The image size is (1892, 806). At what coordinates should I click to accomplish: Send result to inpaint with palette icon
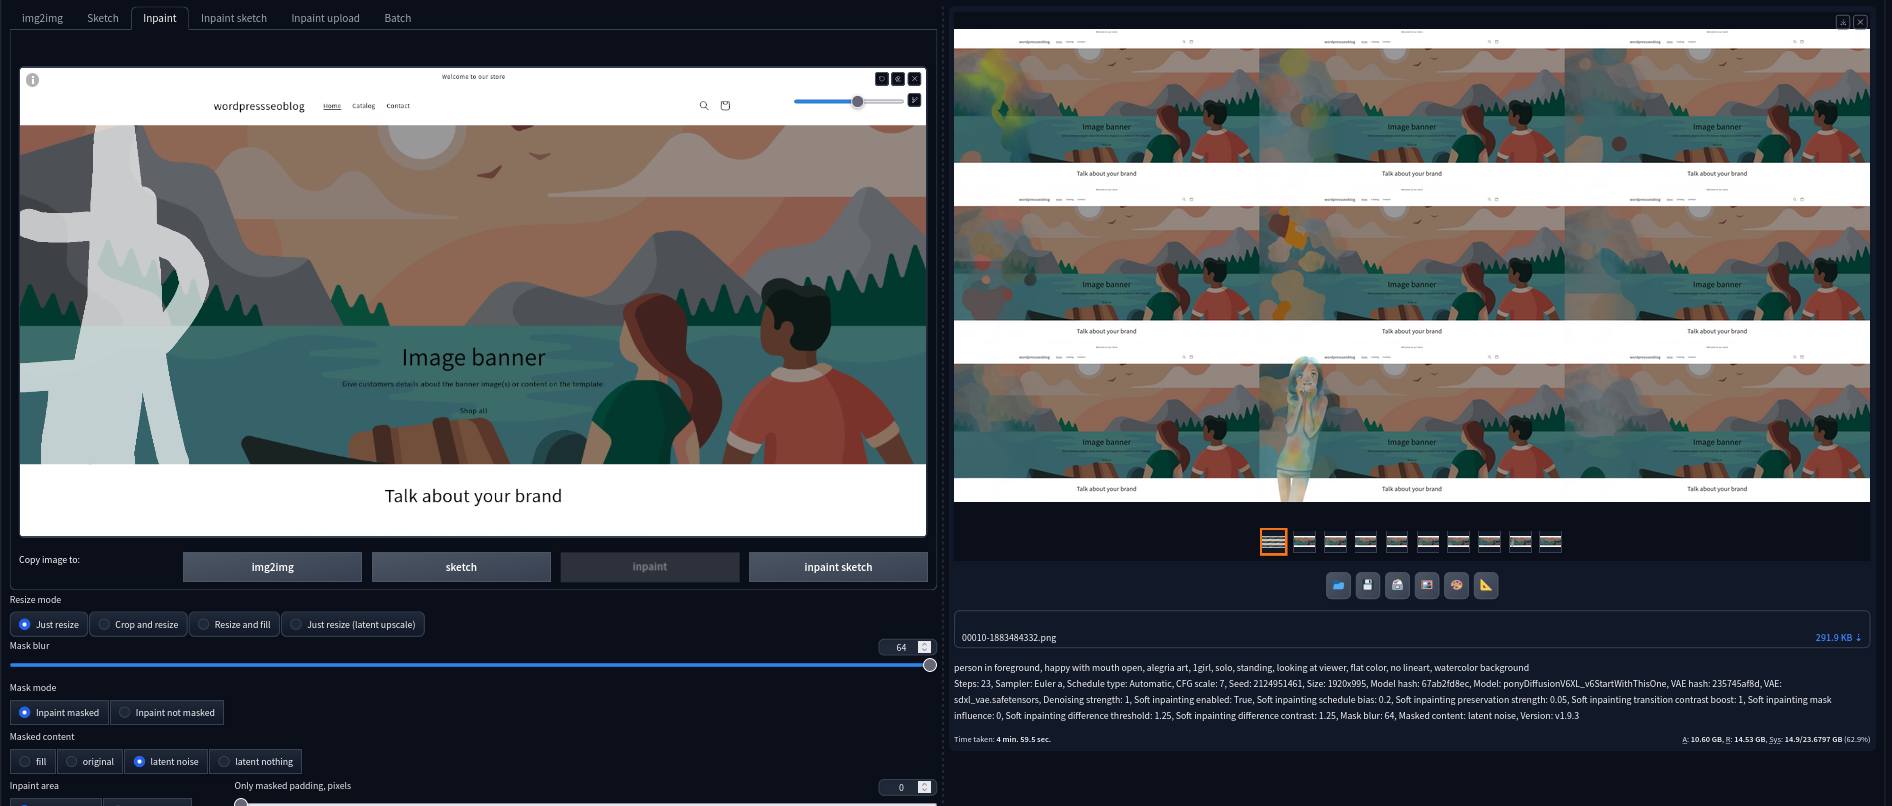pos(1456,586)
